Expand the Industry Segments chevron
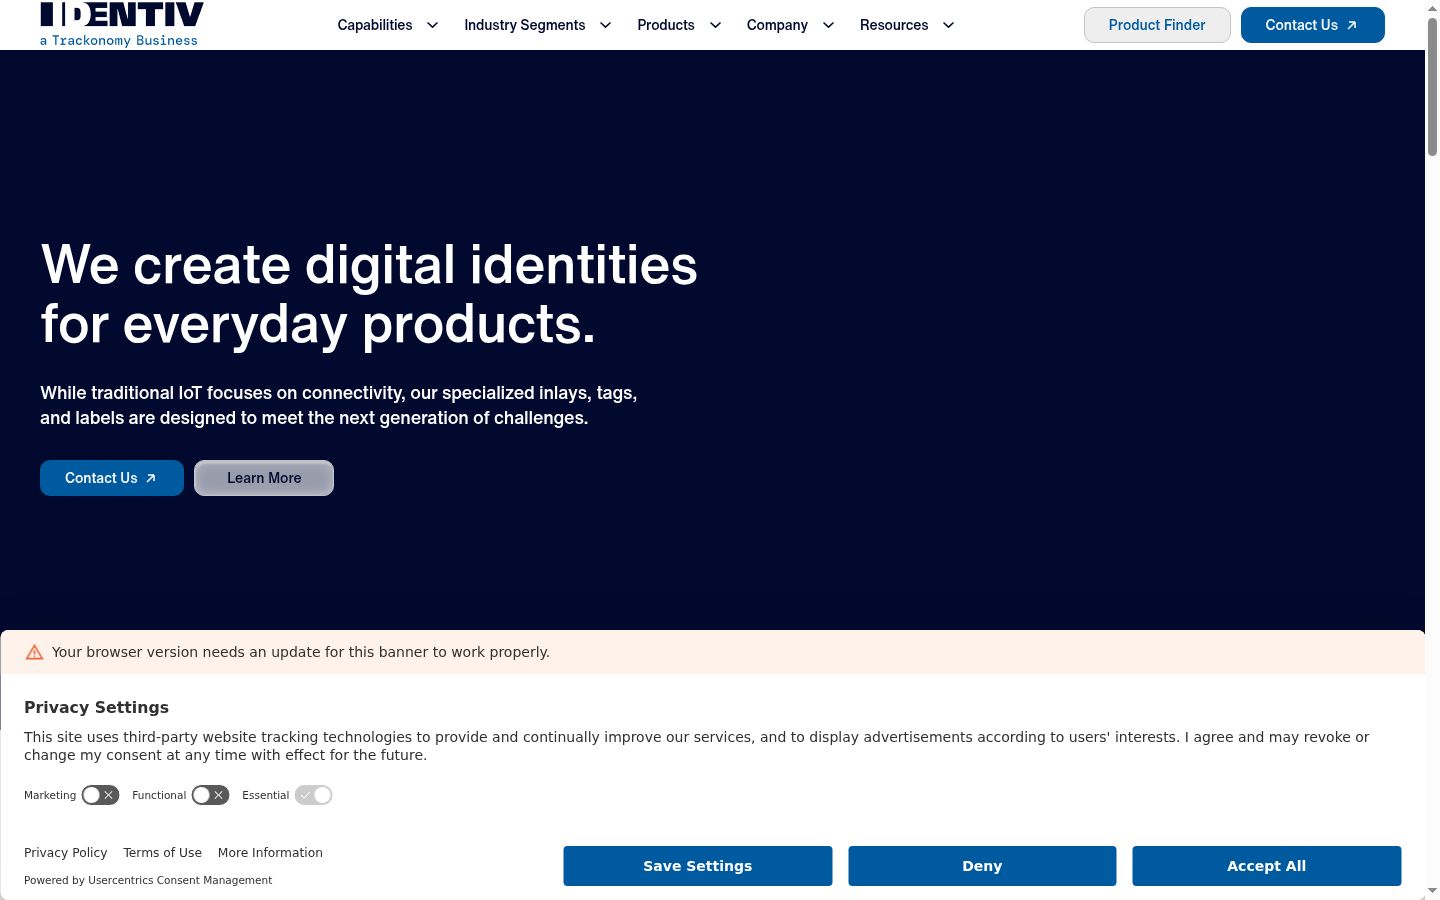Screen dimensions: 1440x900 605,25
